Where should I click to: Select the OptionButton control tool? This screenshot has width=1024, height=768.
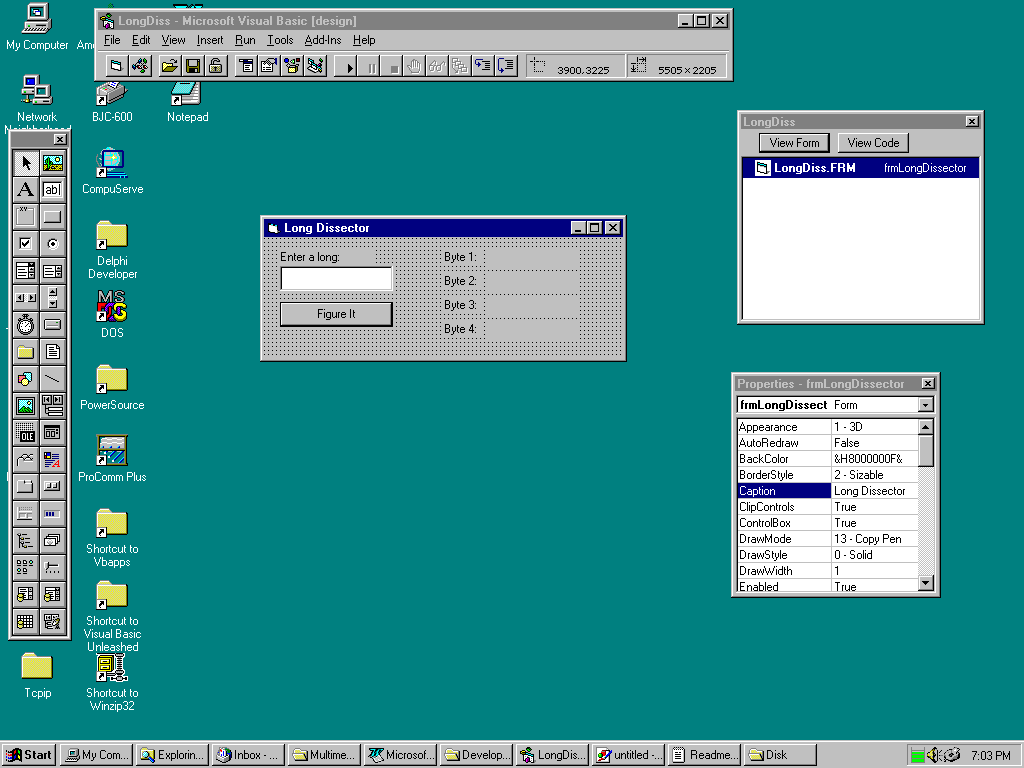point(52,243)
